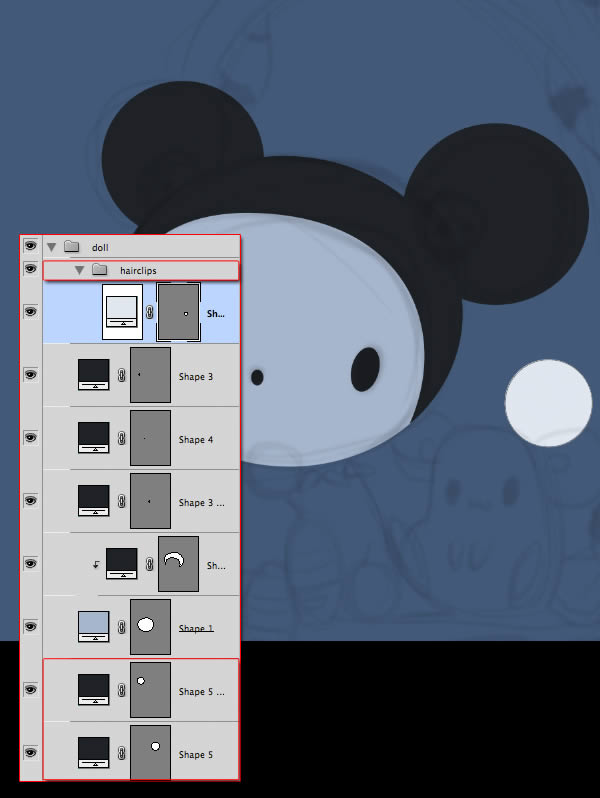Click the 'Sh...' name of the clipped layer
This screenshot has height=798, width=600.
pyautogui.click(x=216, y=565)
